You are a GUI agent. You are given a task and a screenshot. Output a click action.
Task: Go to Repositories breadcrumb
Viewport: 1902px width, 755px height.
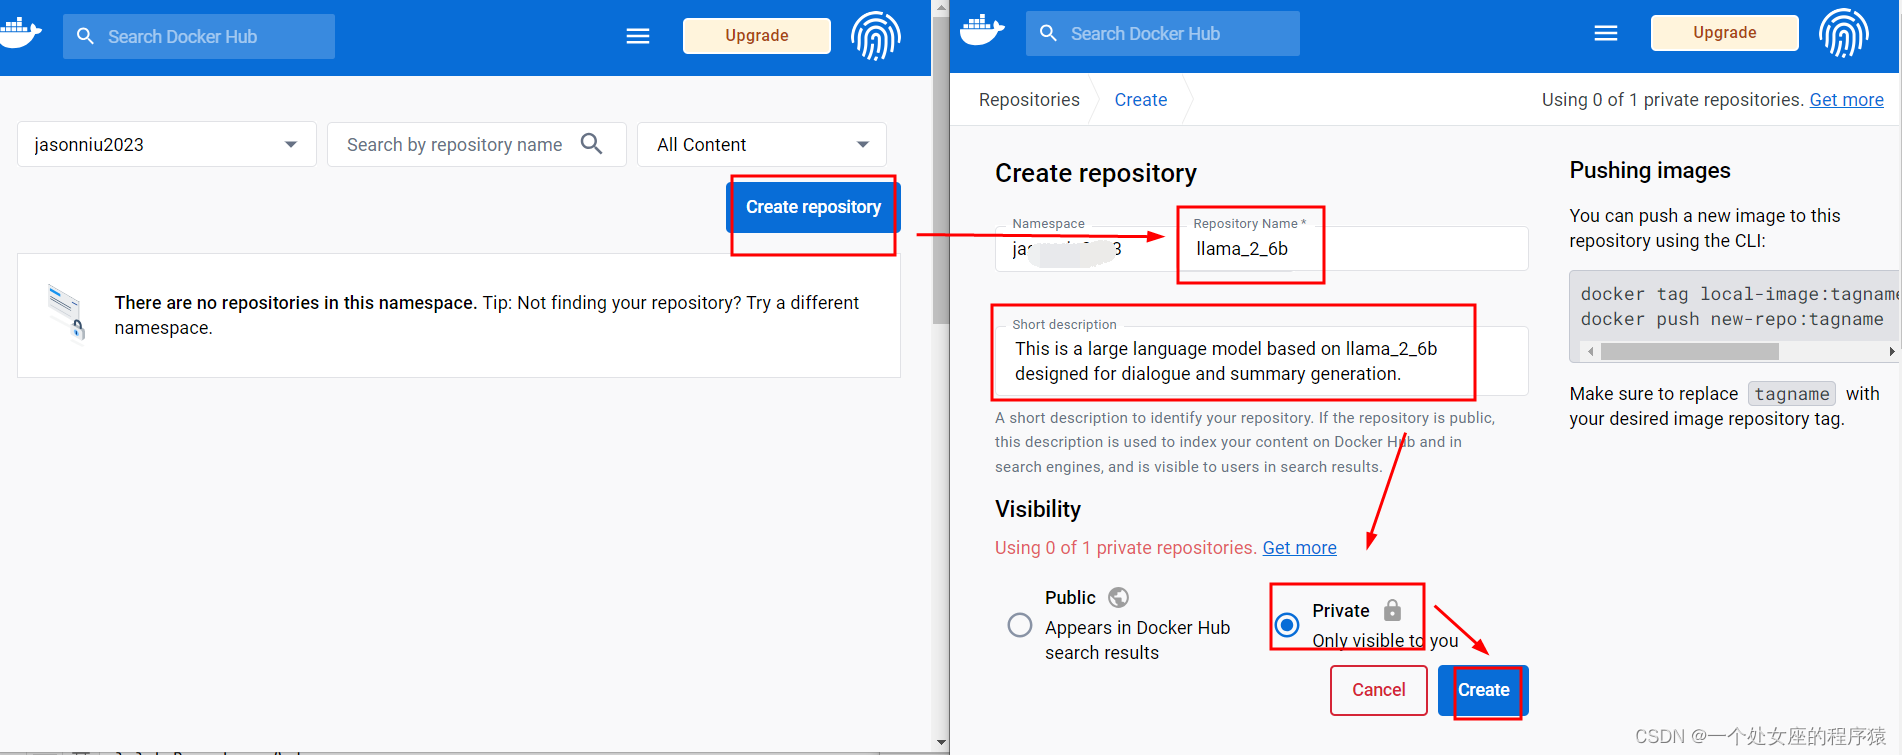1029,100
